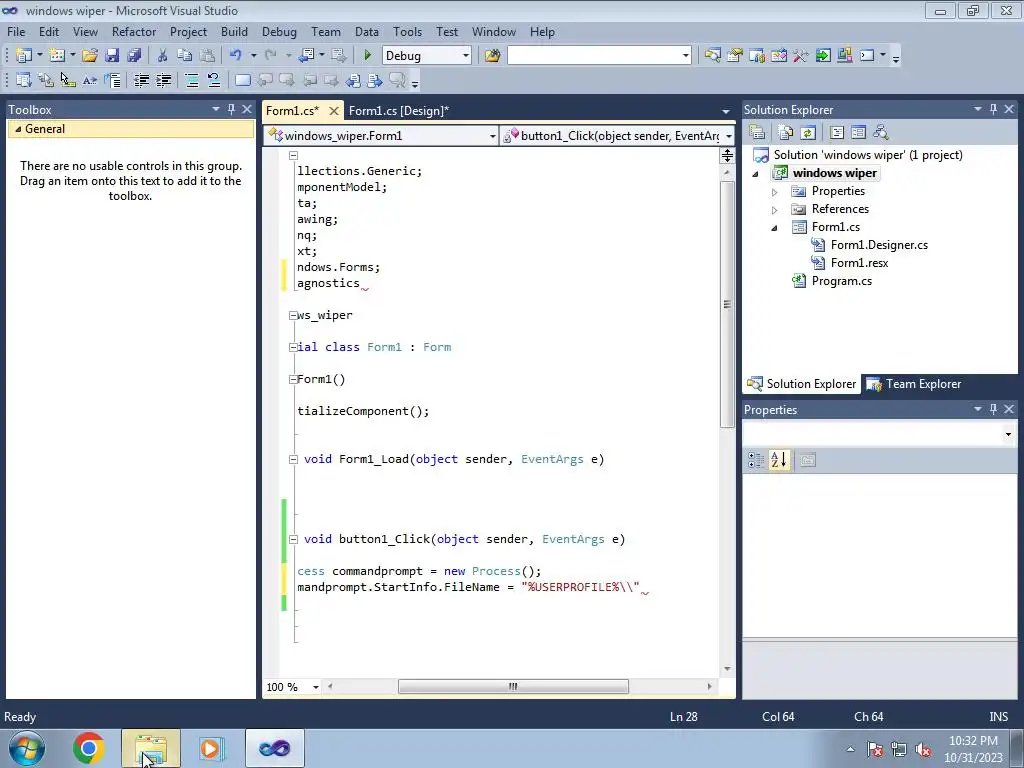This screenshot has height=768, width=1024.
Task: Open the Debug menu
Action: point(279,31)
